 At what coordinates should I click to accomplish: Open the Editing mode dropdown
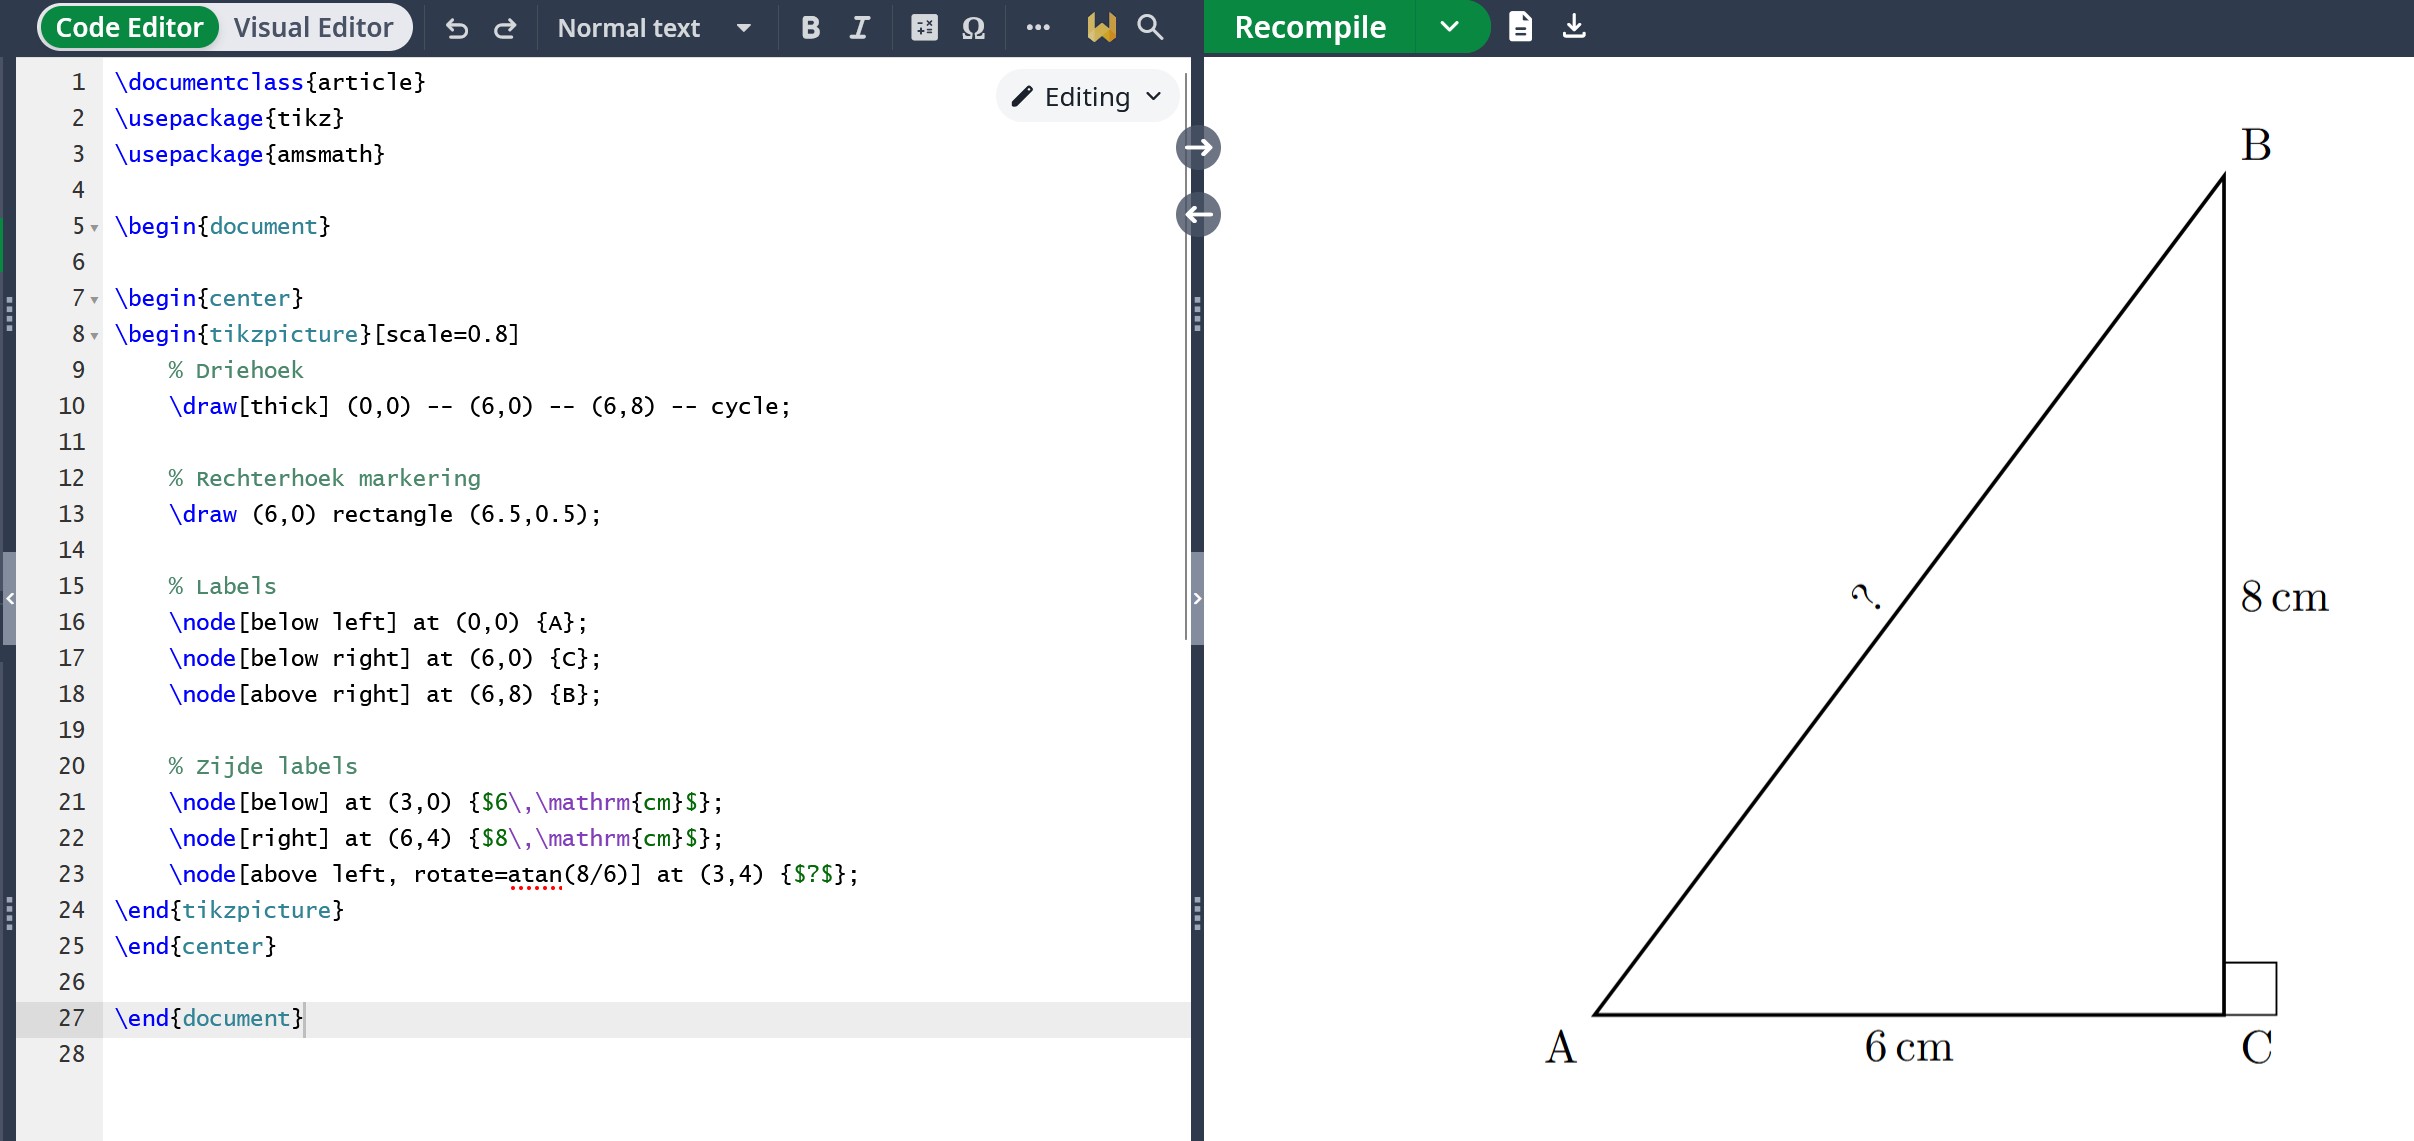tap(1087, 96)
